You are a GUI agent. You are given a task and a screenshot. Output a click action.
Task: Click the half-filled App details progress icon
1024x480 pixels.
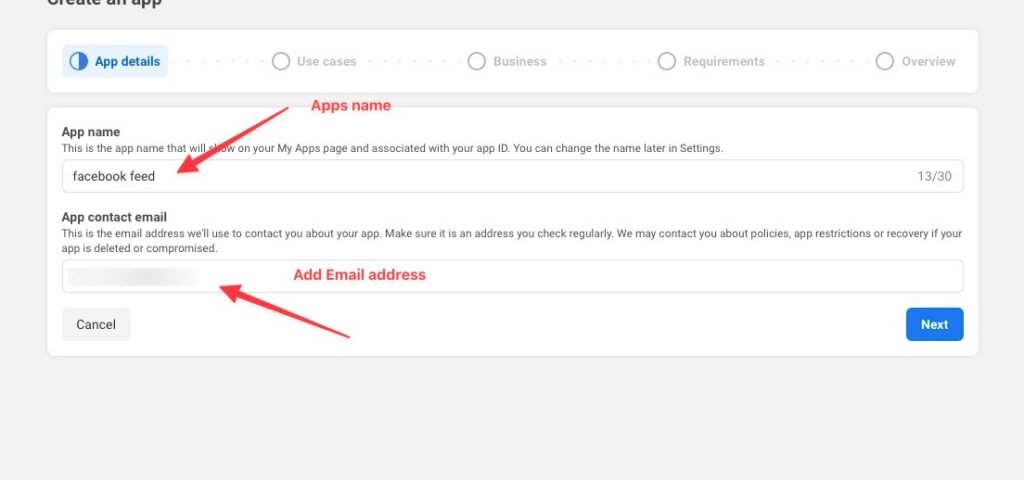coord(78,61)
